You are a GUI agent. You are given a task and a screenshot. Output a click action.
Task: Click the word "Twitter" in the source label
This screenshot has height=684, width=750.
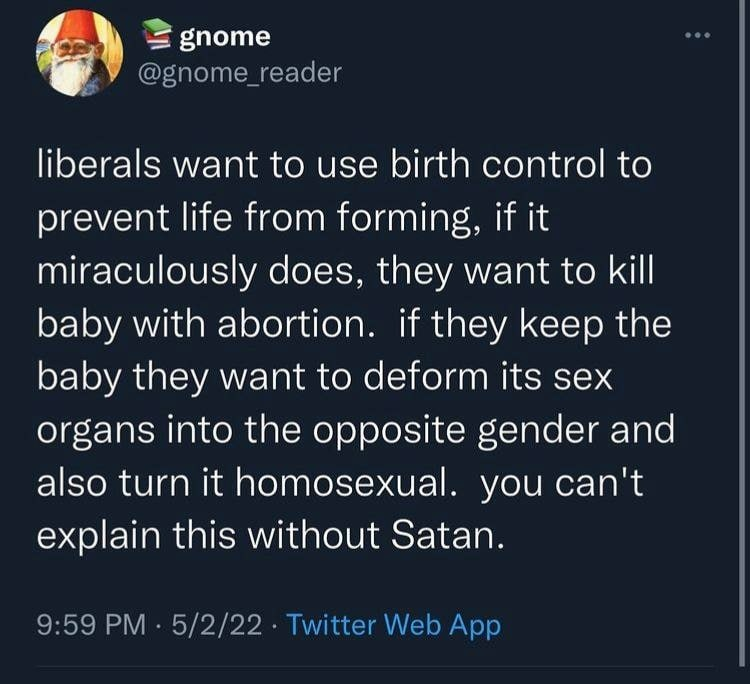[x=331, y=626]
